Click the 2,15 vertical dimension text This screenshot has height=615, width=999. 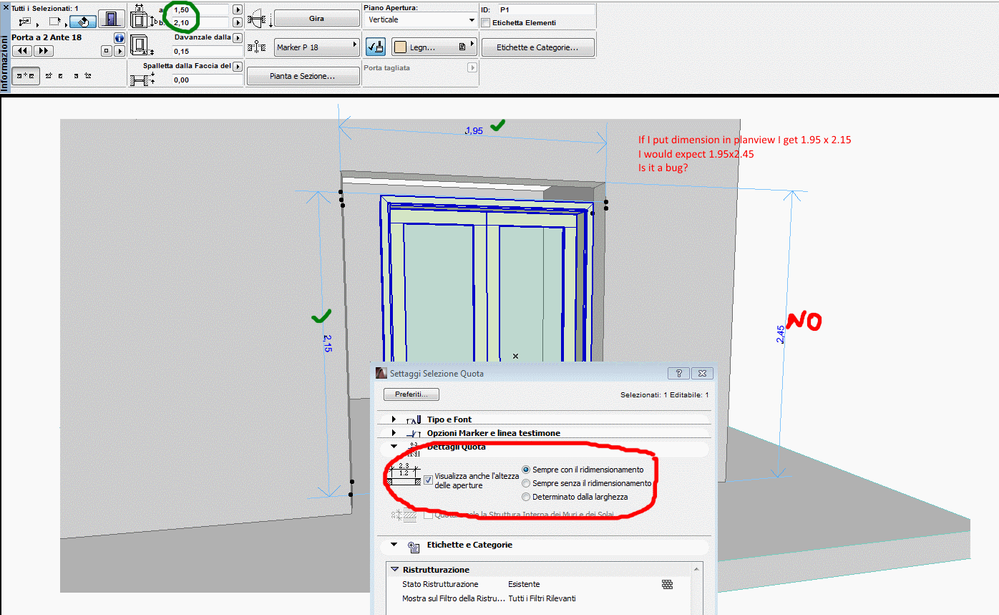pos(327,344)
